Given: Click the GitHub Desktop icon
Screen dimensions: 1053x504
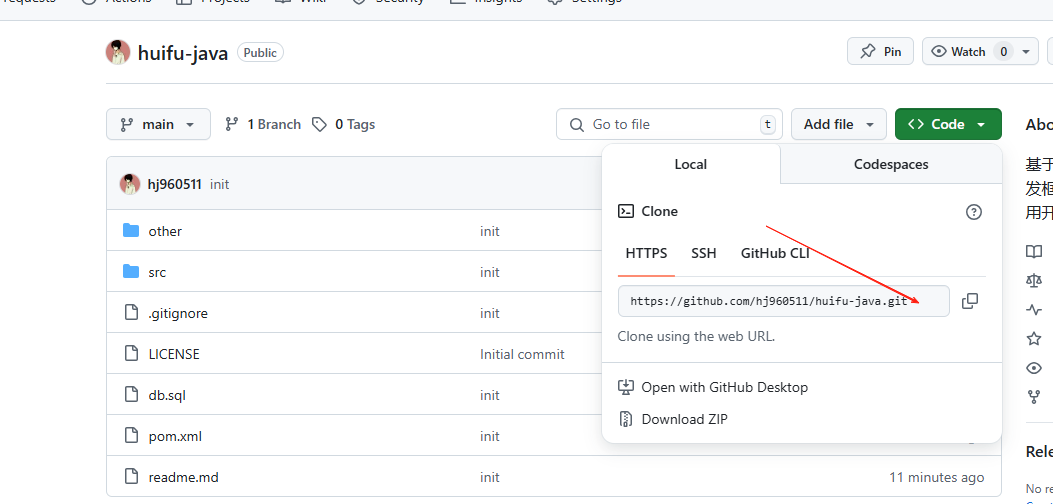Looking at the screenshot, I should click(626, 387).
